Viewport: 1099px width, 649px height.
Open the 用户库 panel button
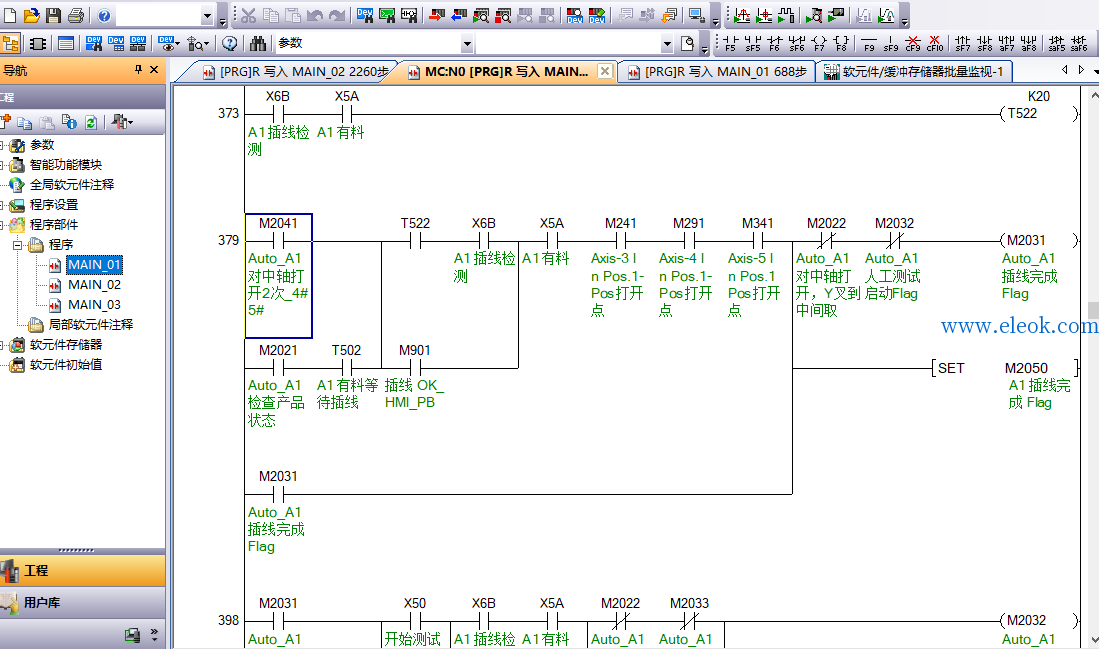pyautogui.click(x=83, y=602)
